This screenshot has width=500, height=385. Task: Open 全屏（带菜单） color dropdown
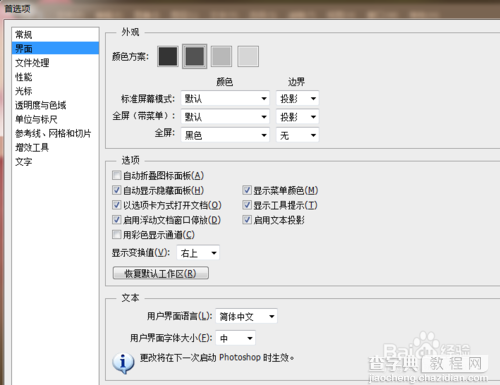click(225, 117)
